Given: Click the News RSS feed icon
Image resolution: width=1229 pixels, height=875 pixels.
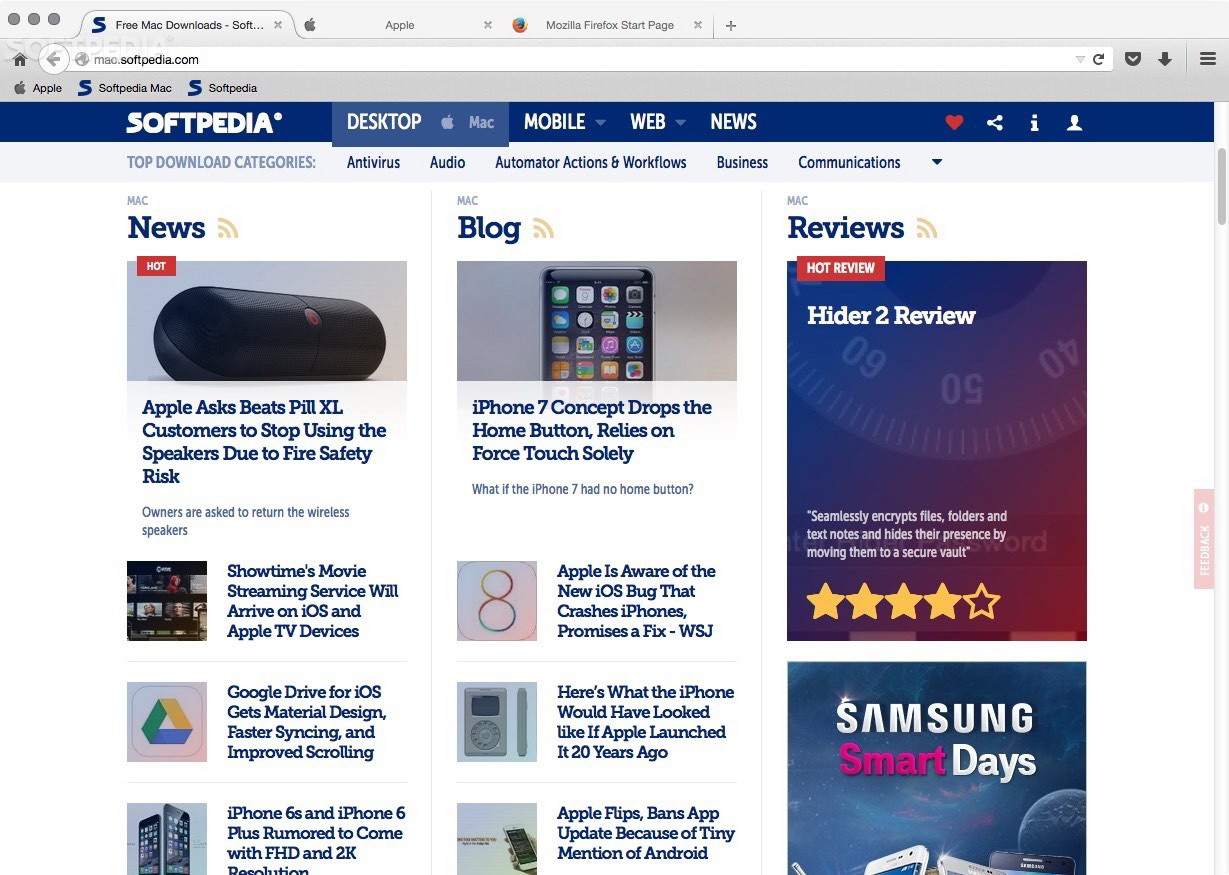Looking at the screenshot, I should (x=228, y=229).
